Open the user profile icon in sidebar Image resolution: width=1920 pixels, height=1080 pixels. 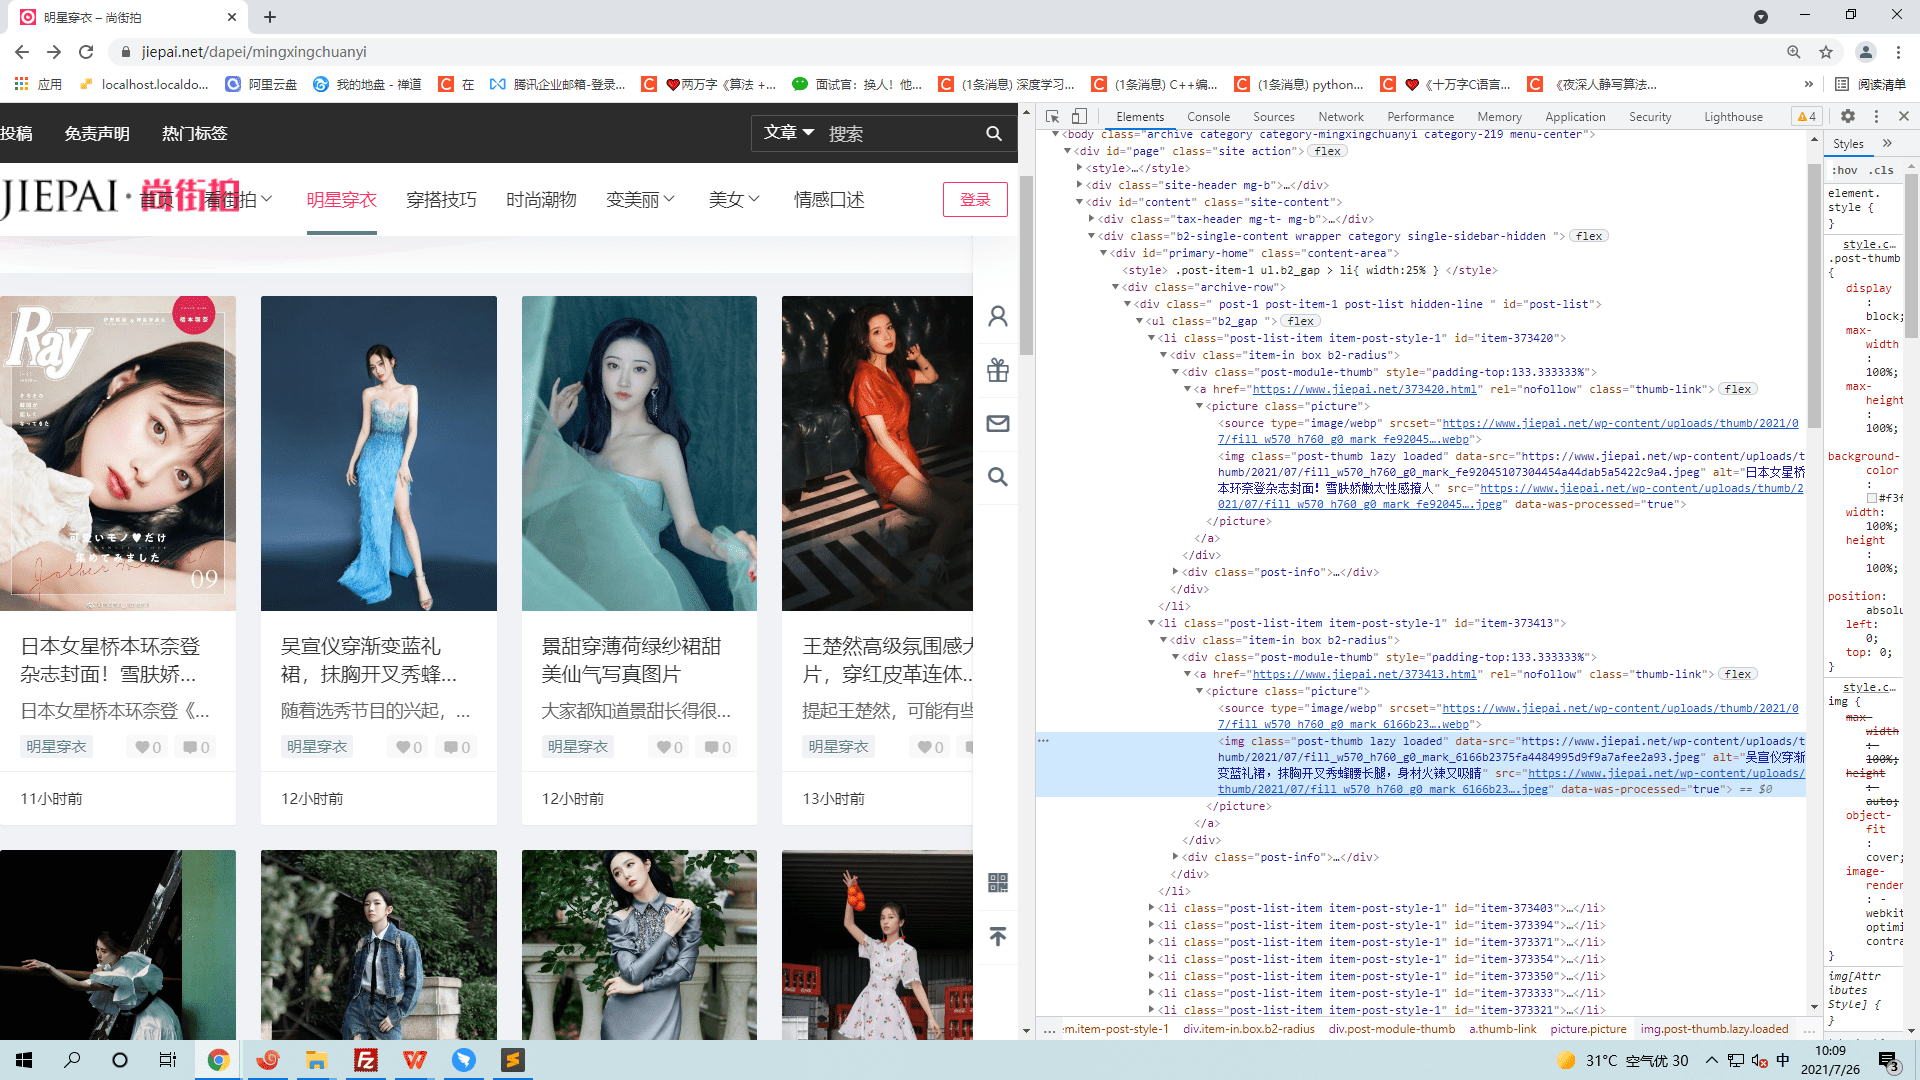(x=998, y=317)
